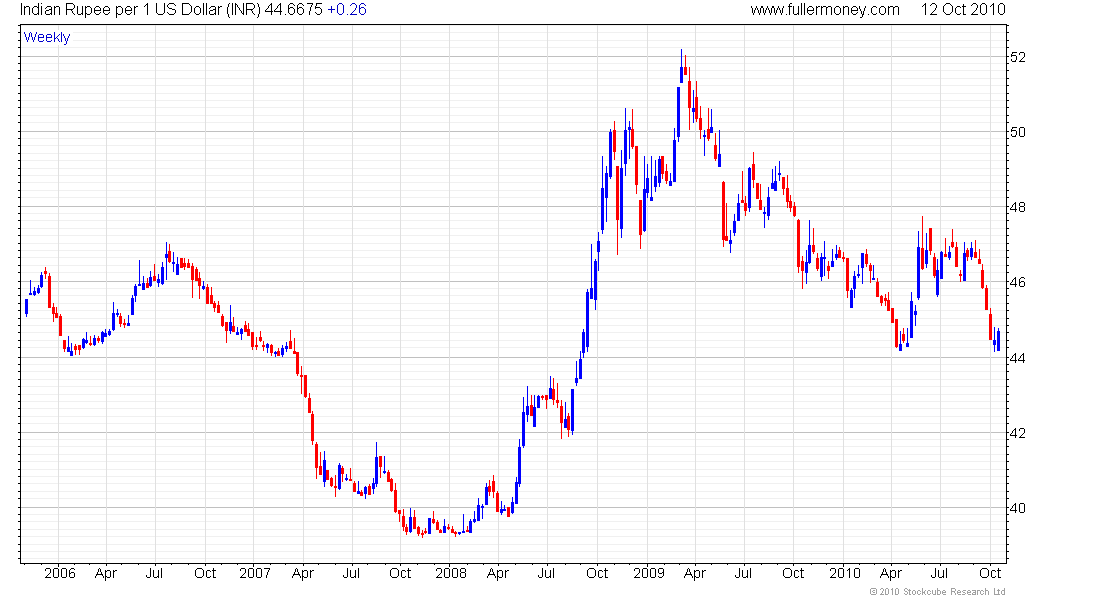Click the 52 price axis label

[1018, 57]
